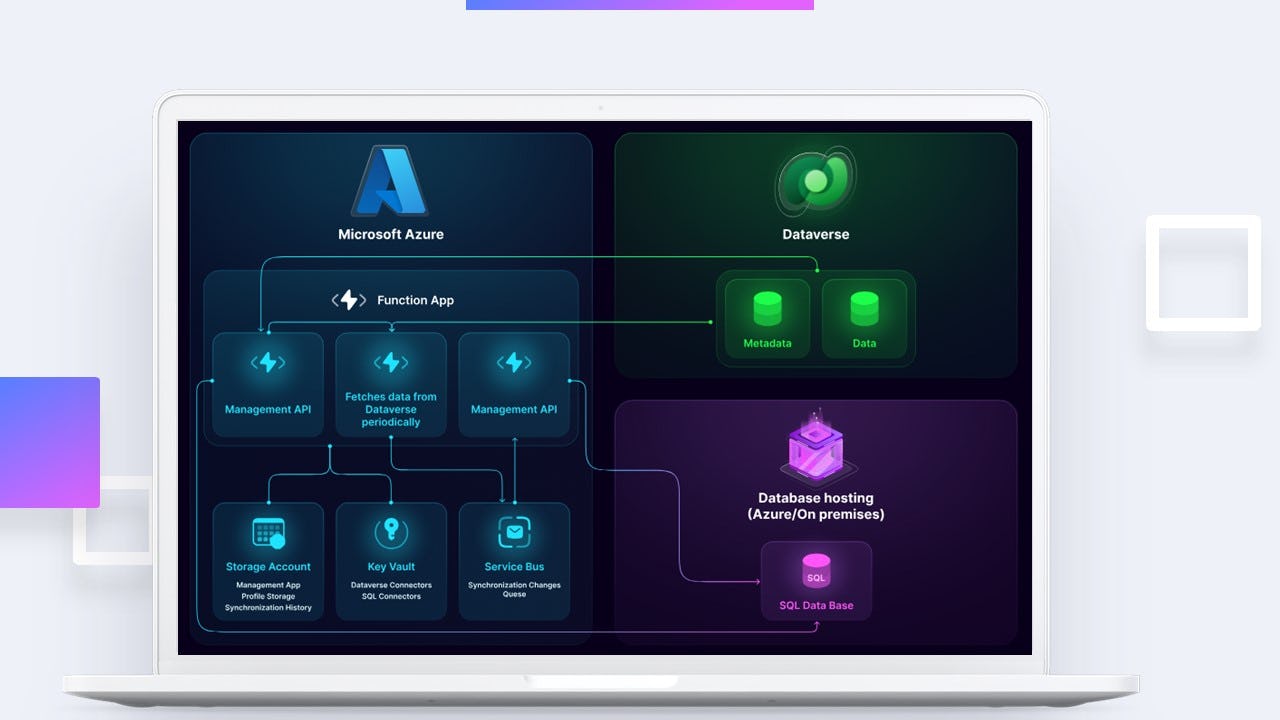The image size is (1280, 720).
Task: Open the Storage Account calendar icon
Action: (x=268, y=531)
